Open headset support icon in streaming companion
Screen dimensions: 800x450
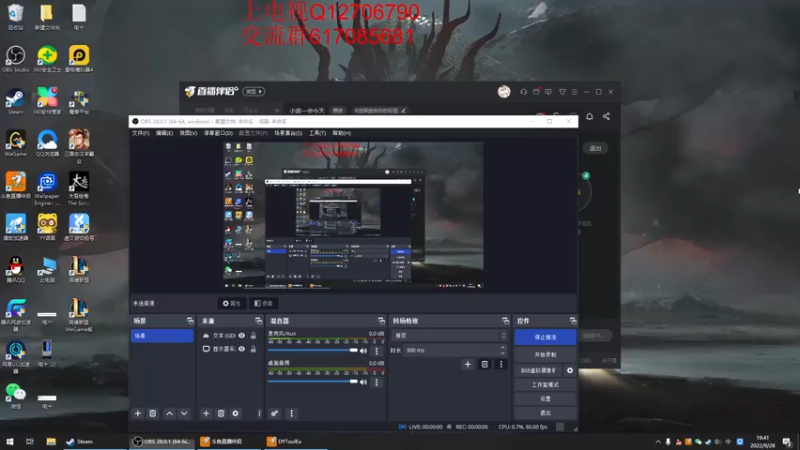pyautogui.click(x=523, y=92)
